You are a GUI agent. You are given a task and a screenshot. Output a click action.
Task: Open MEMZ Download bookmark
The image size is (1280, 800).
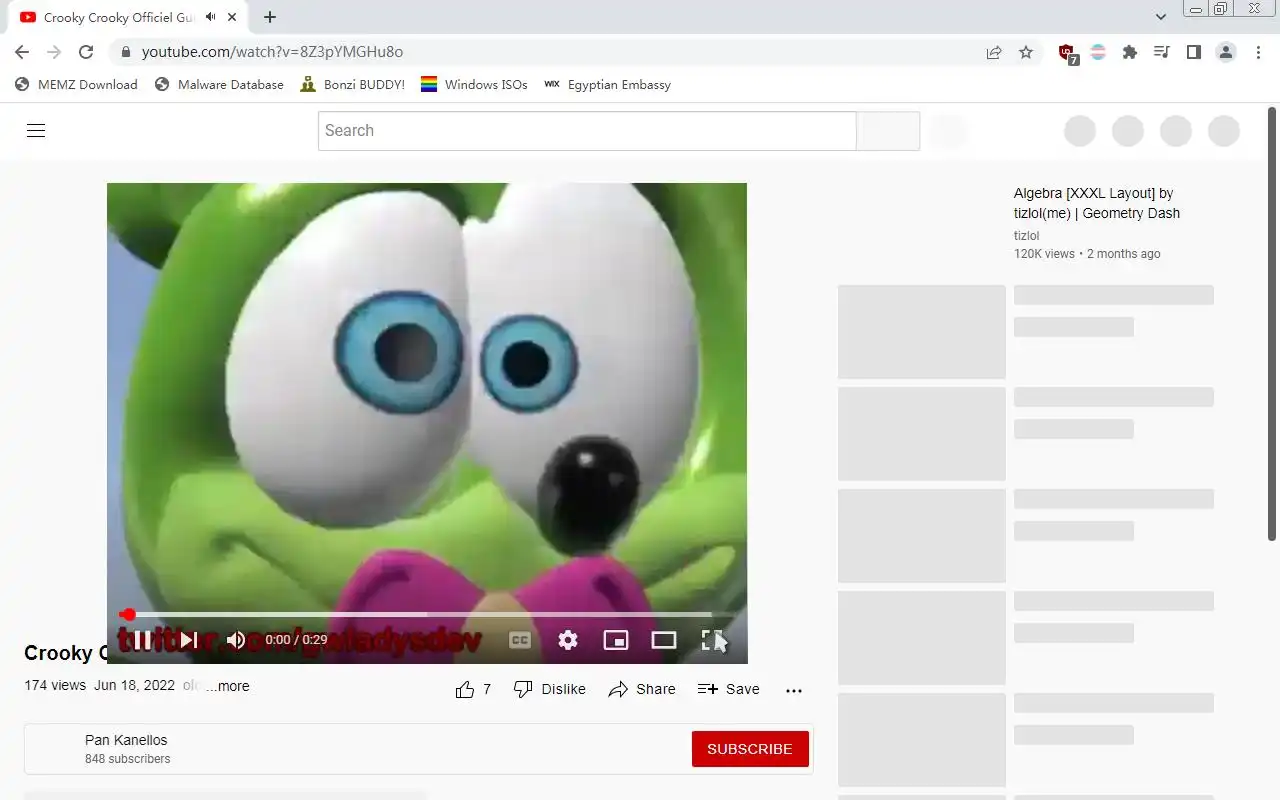click(x=76, y=84)
